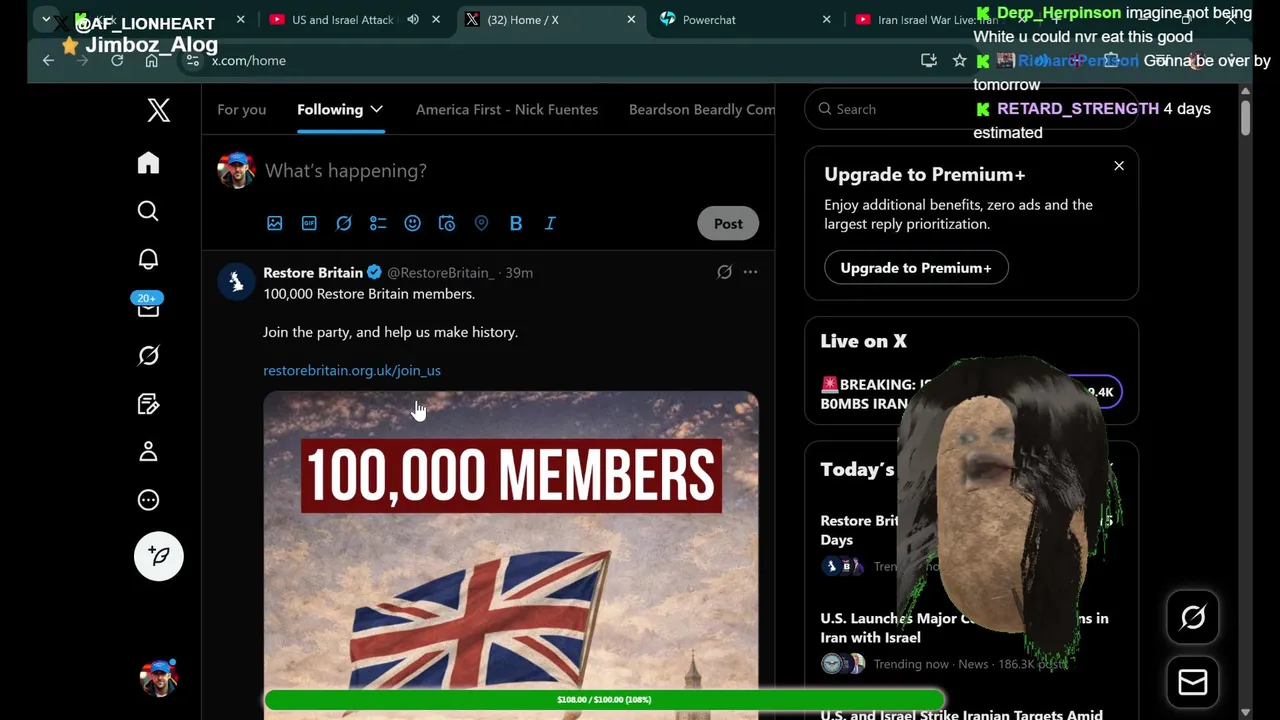This screenshot has width=1280, height=720.
Task: Open Messages with 20+ badge
Action: click(x=148, y=306)
